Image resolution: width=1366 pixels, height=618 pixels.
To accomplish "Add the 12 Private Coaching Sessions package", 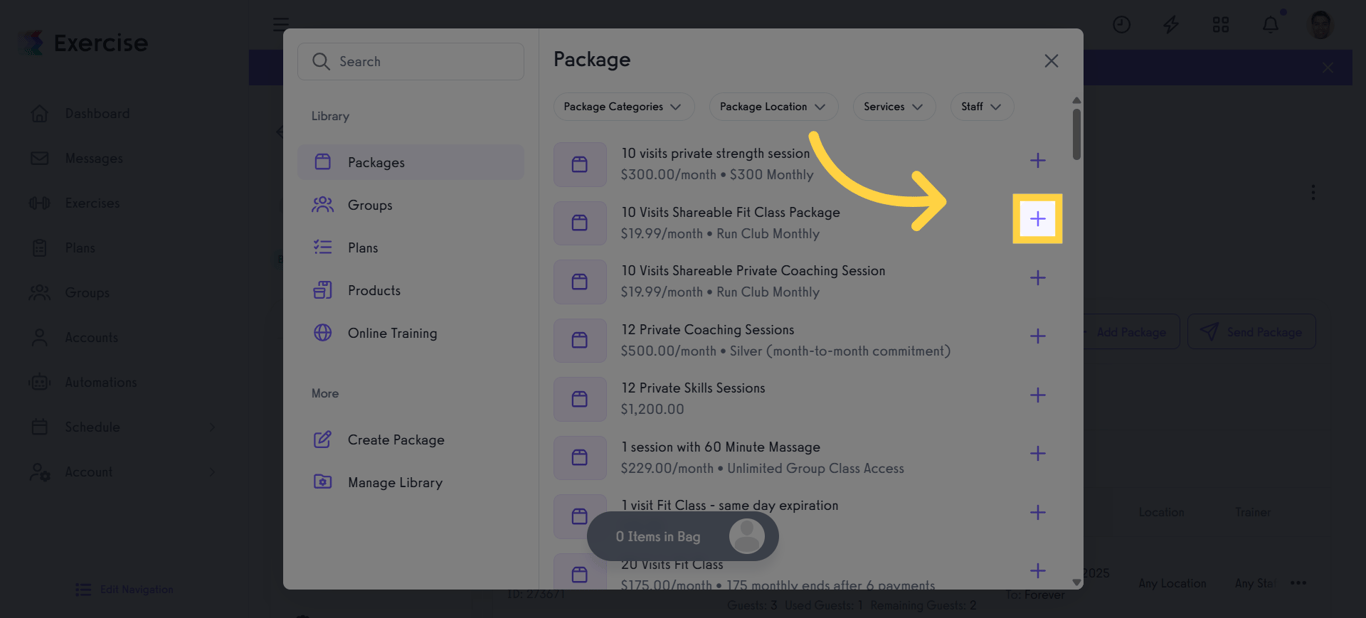I will coord(1037,336).
